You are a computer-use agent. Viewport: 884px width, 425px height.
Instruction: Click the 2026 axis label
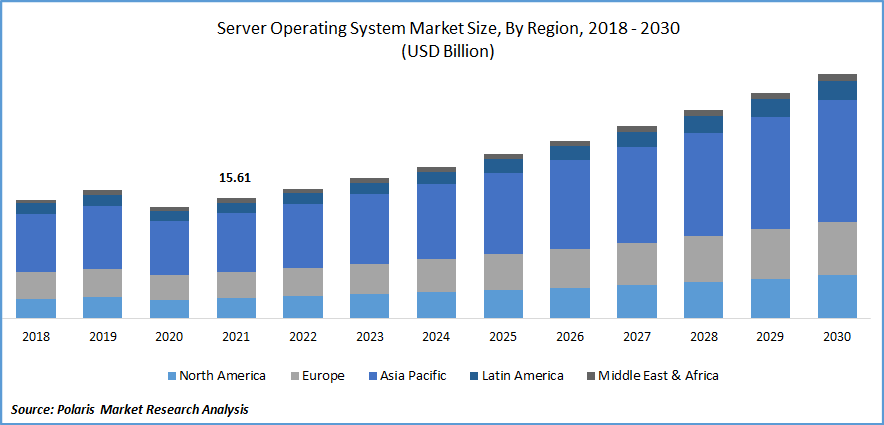(x=570, y=337)
